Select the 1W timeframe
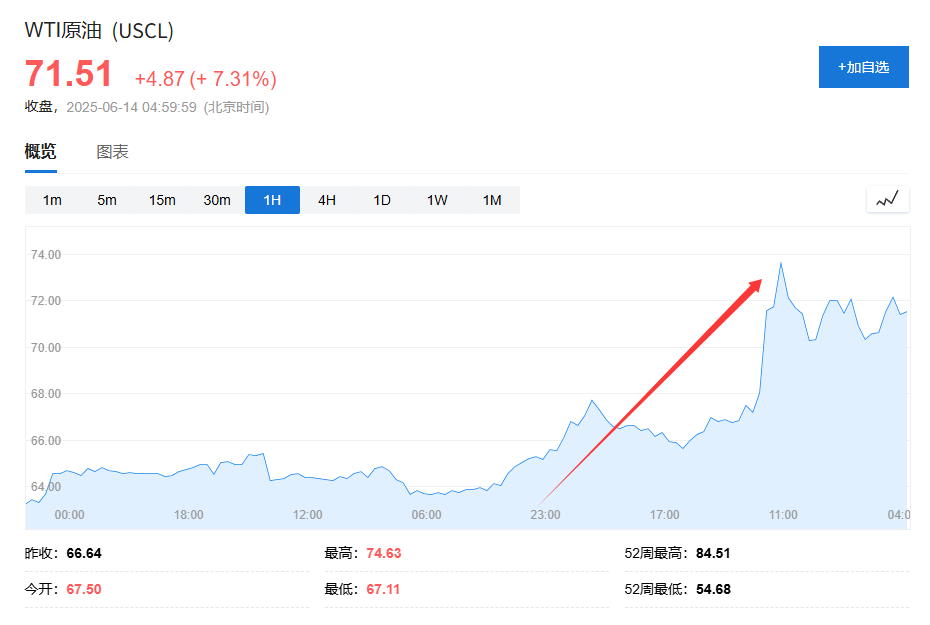930x625 pixels. click(x=436, y=199)
